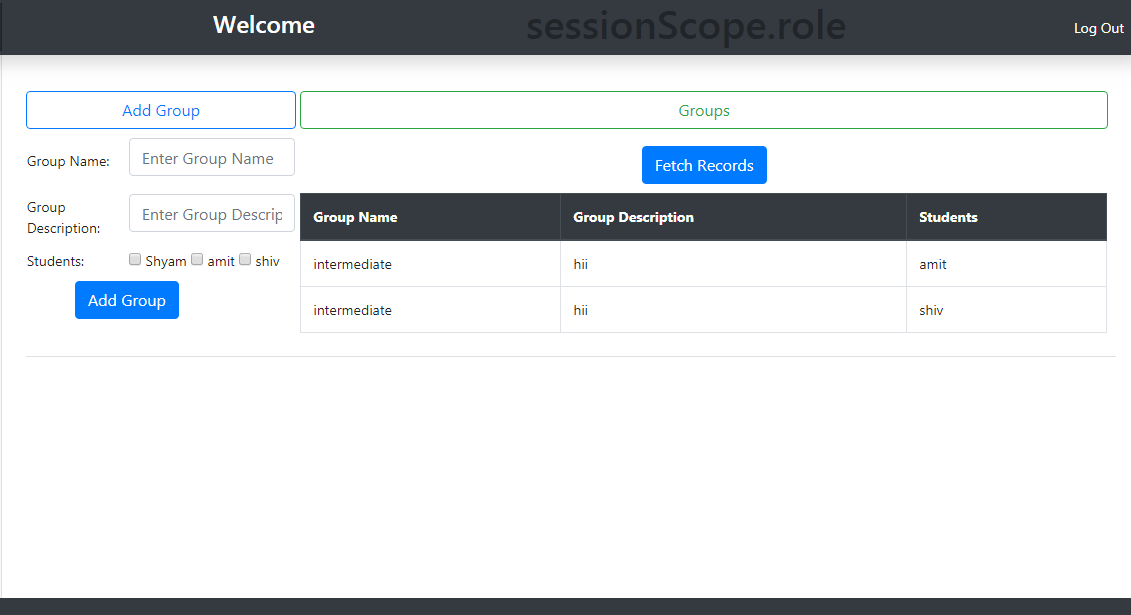Tick the Shyam student checkbox
Screen dimensions: 1131x615
[135, 260]
